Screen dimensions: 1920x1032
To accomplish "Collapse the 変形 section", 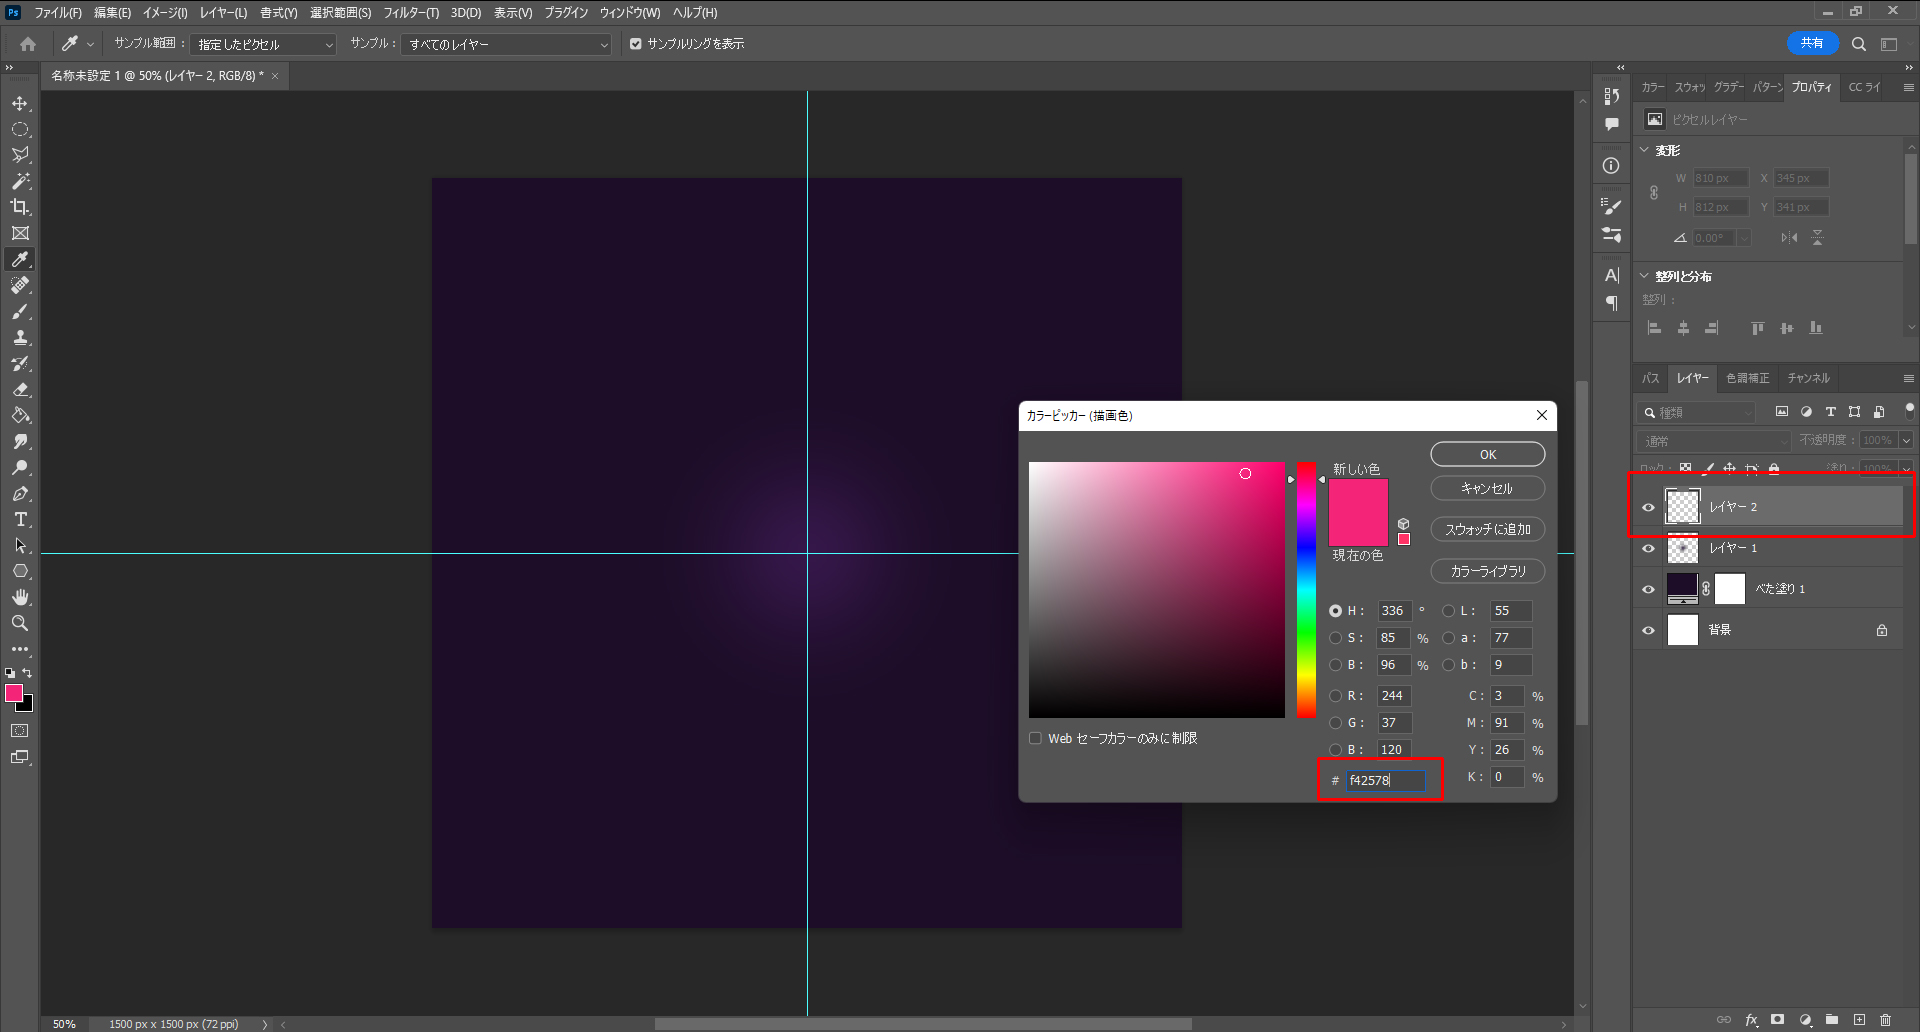I will coord(1644,150).
